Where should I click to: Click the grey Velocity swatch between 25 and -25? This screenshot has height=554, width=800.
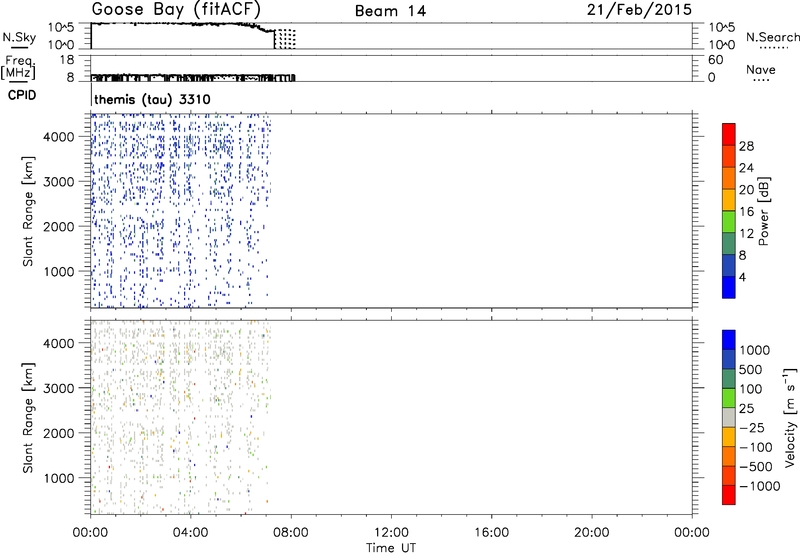click(729, 417)
